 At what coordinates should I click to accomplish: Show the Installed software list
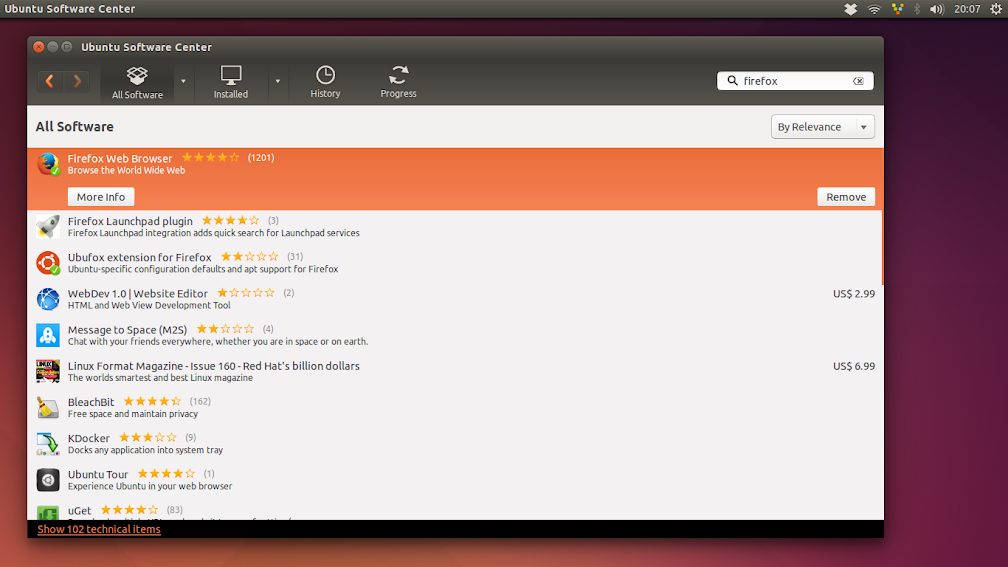coord(231,82)
